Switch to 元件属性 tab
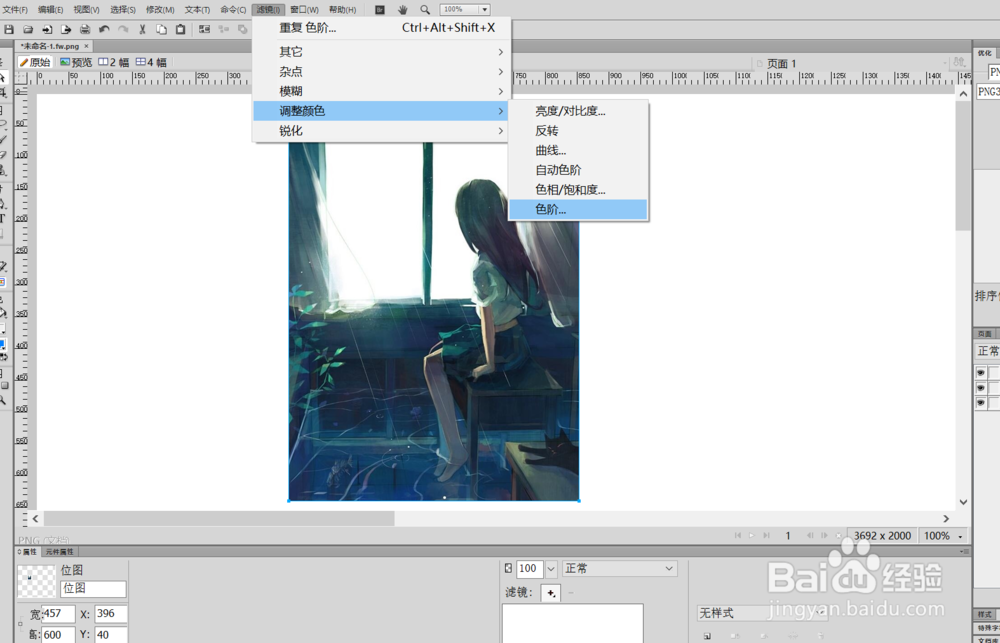The width and height of the screenshot is (1000, 643). pyautogui.click(x=60, y=551)
